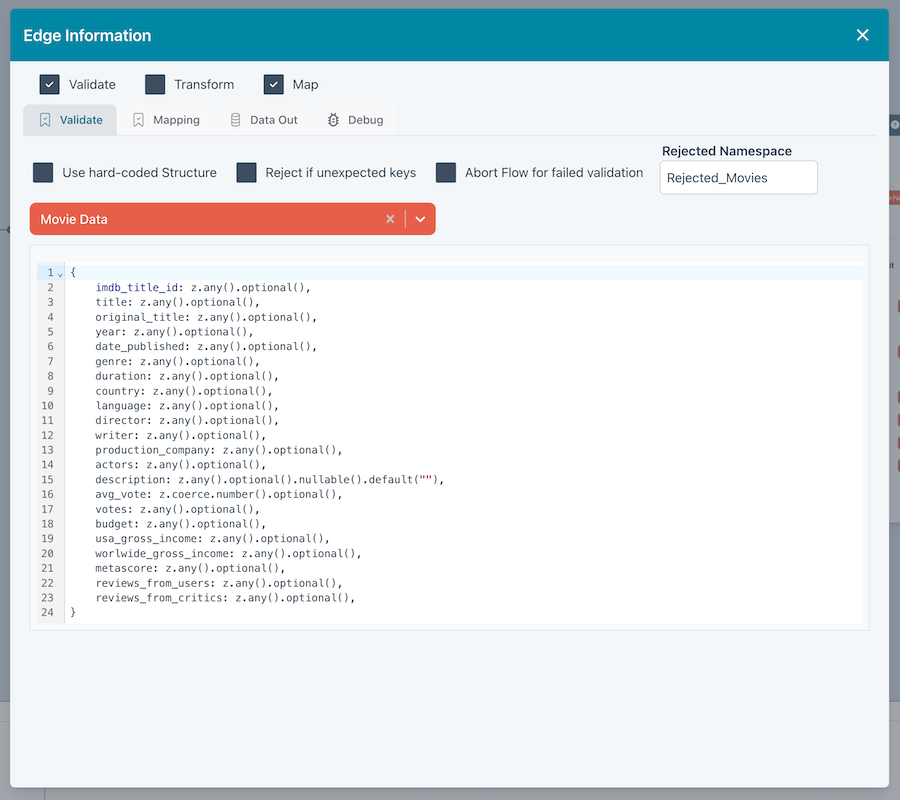Collapse code block at line 1 fold arrow
The width and height of the screenshot is (900, 800).
[60, 273]
